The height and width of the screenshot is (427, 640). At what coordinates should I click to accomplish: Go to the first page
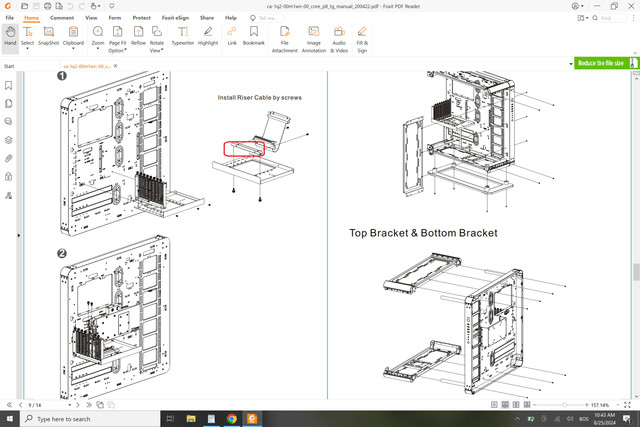(9, 405)
